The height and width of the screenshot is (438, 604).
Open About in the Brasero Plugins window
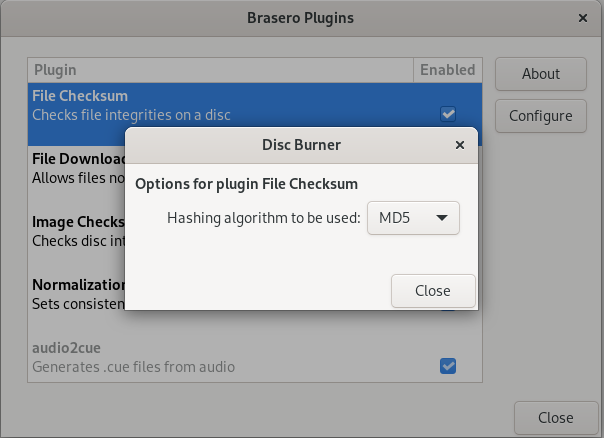tap(541, 74)
